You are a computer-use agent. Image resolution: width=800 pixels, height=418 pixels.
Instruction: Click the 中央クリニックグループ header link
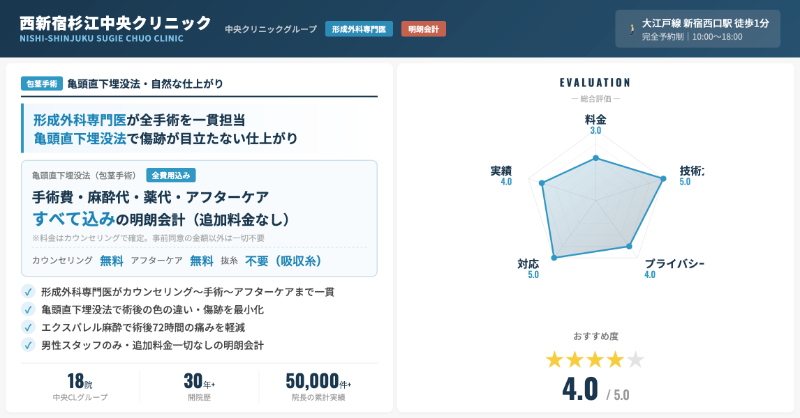(x=270, y=29)
